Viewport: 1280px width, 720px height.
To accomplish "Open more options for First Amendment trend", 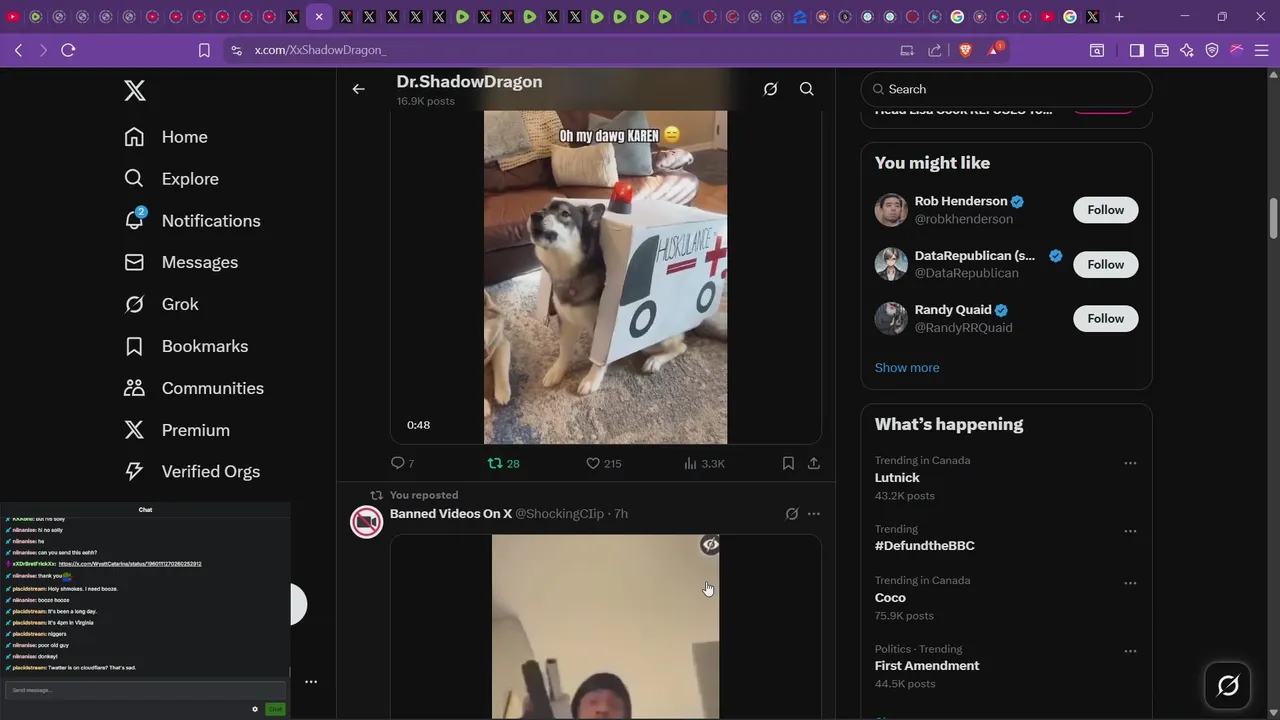I will (1130, 651).
